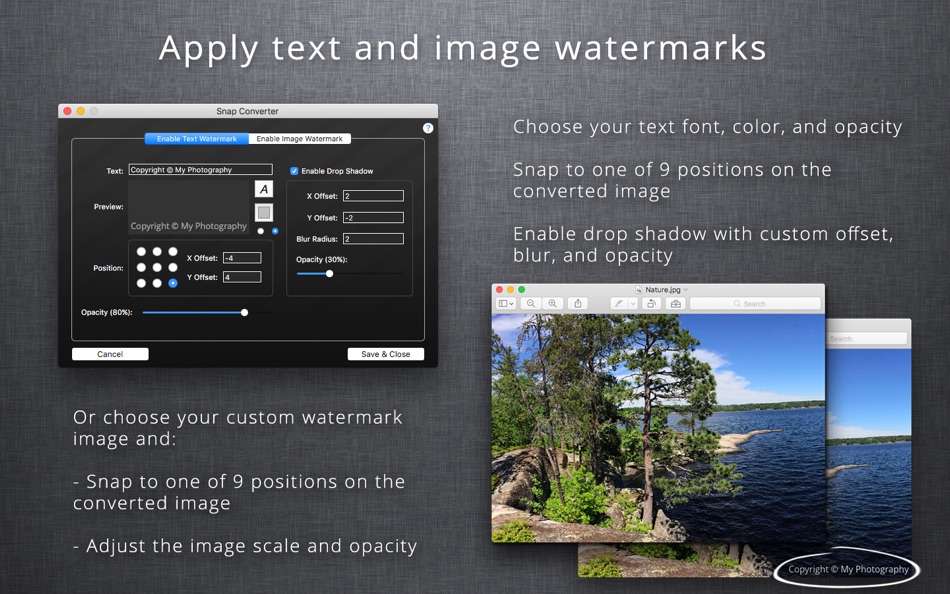Click the Cancel button
This screenshot has height=594, width=950.
[110, 354]
